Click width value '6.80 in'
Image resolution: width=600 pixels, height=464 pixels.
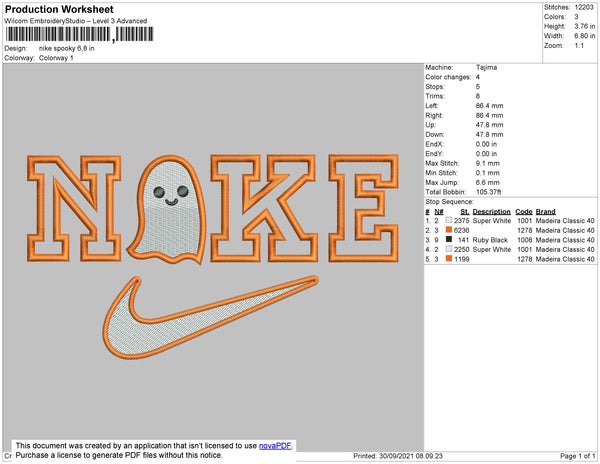tap(584, 36)
